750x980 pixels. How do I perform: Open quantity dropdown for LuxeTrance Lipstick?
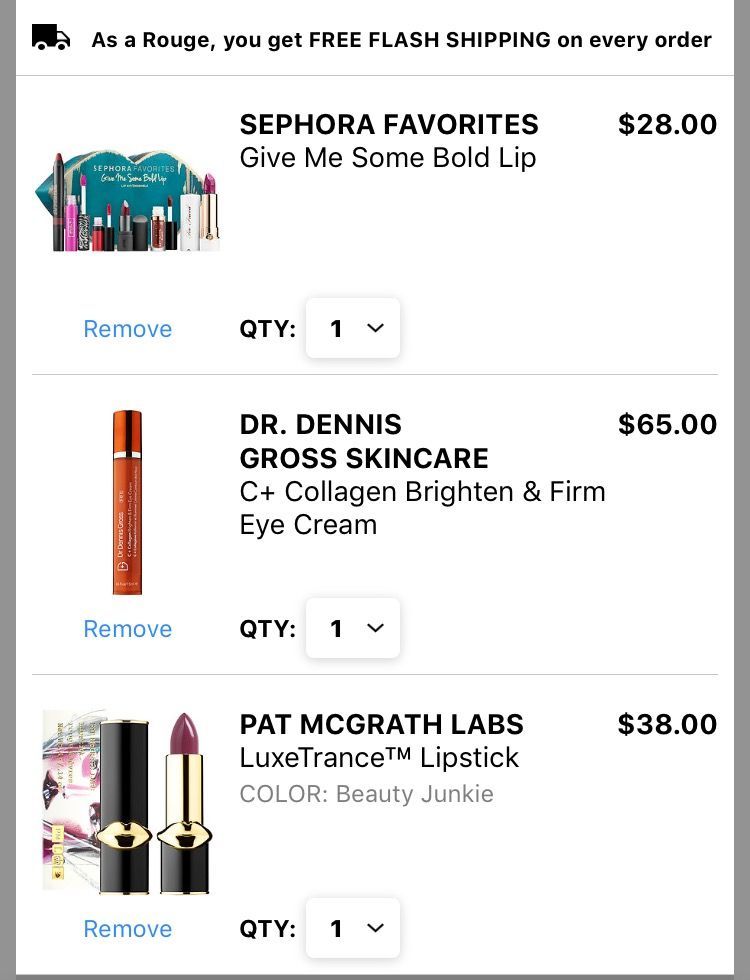pyautogui.click(x=352, y=928)
